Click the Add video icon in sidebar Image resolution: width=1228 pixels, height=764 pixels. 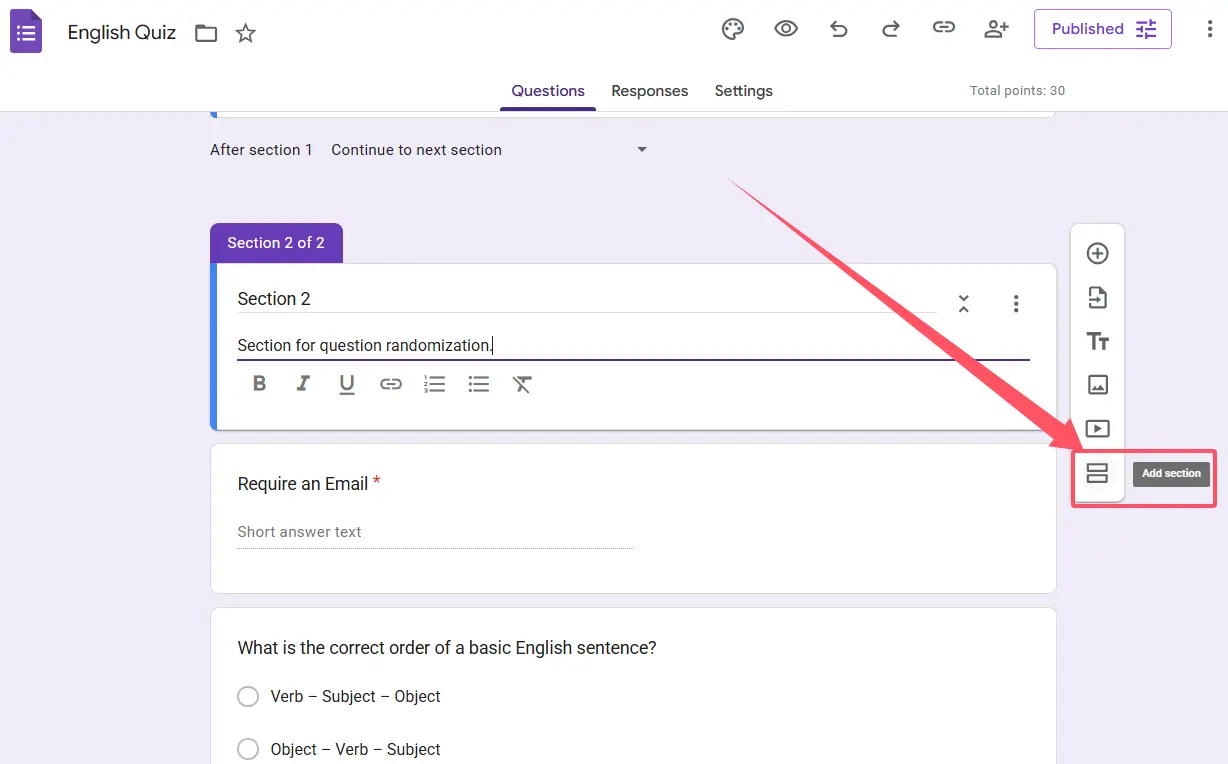tap(1097, 429)
